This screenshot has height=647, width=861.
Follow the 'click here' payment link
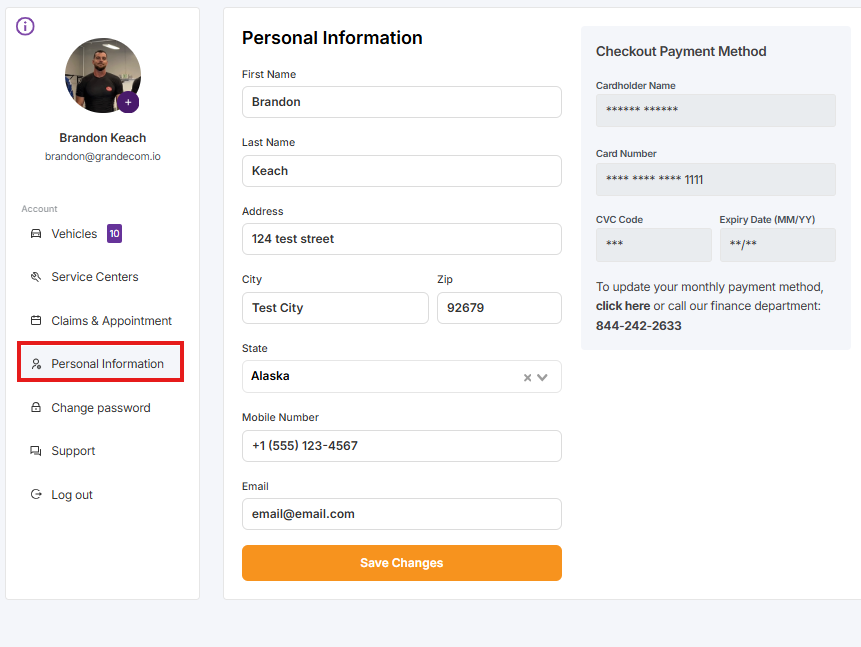623,305
